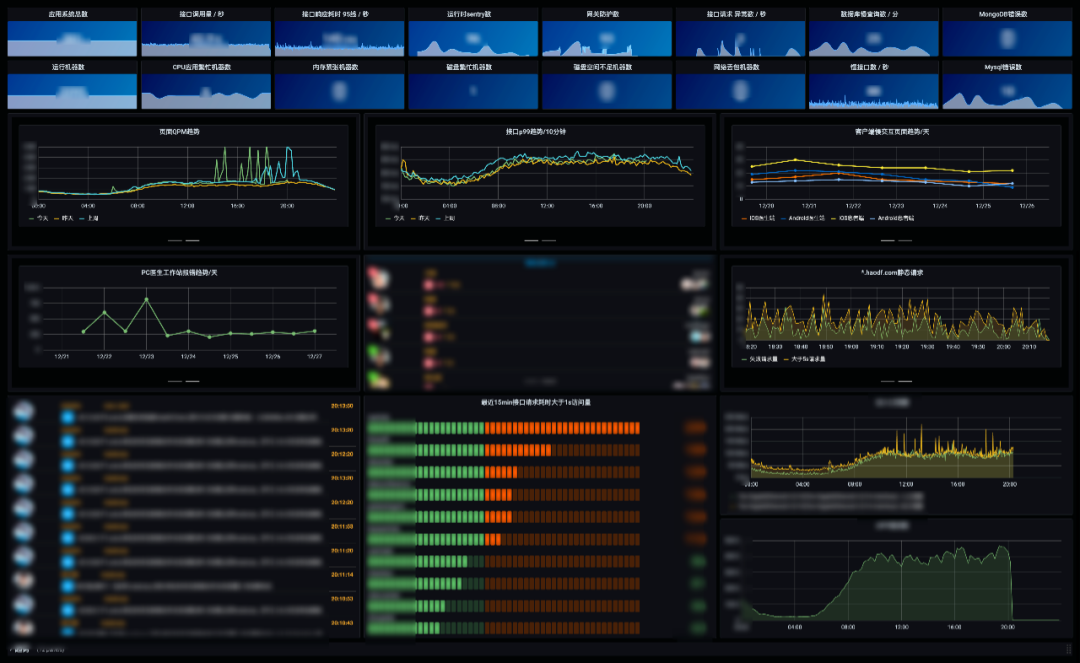Toggle the green first series in haodf legend
This screenshot has height=663, width=1080.
click(760, 359)
